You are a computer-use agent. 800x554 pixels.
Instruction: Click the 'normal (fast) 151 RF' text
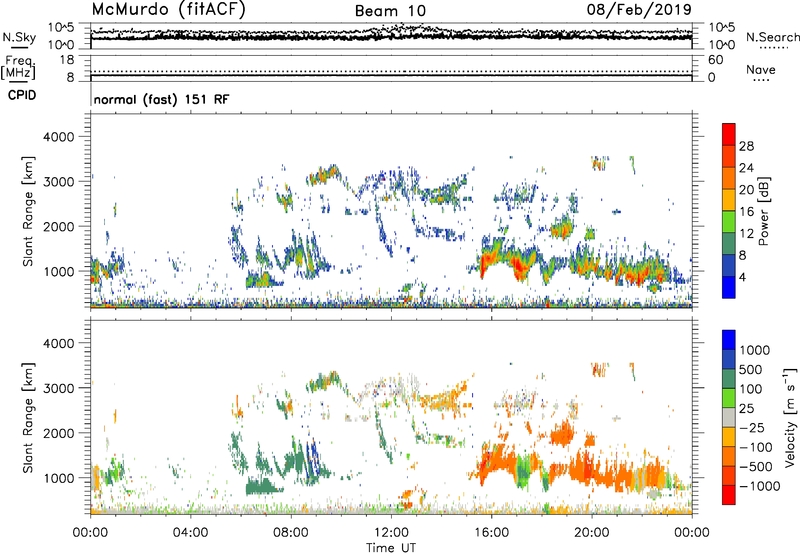[x=161, y=99]
